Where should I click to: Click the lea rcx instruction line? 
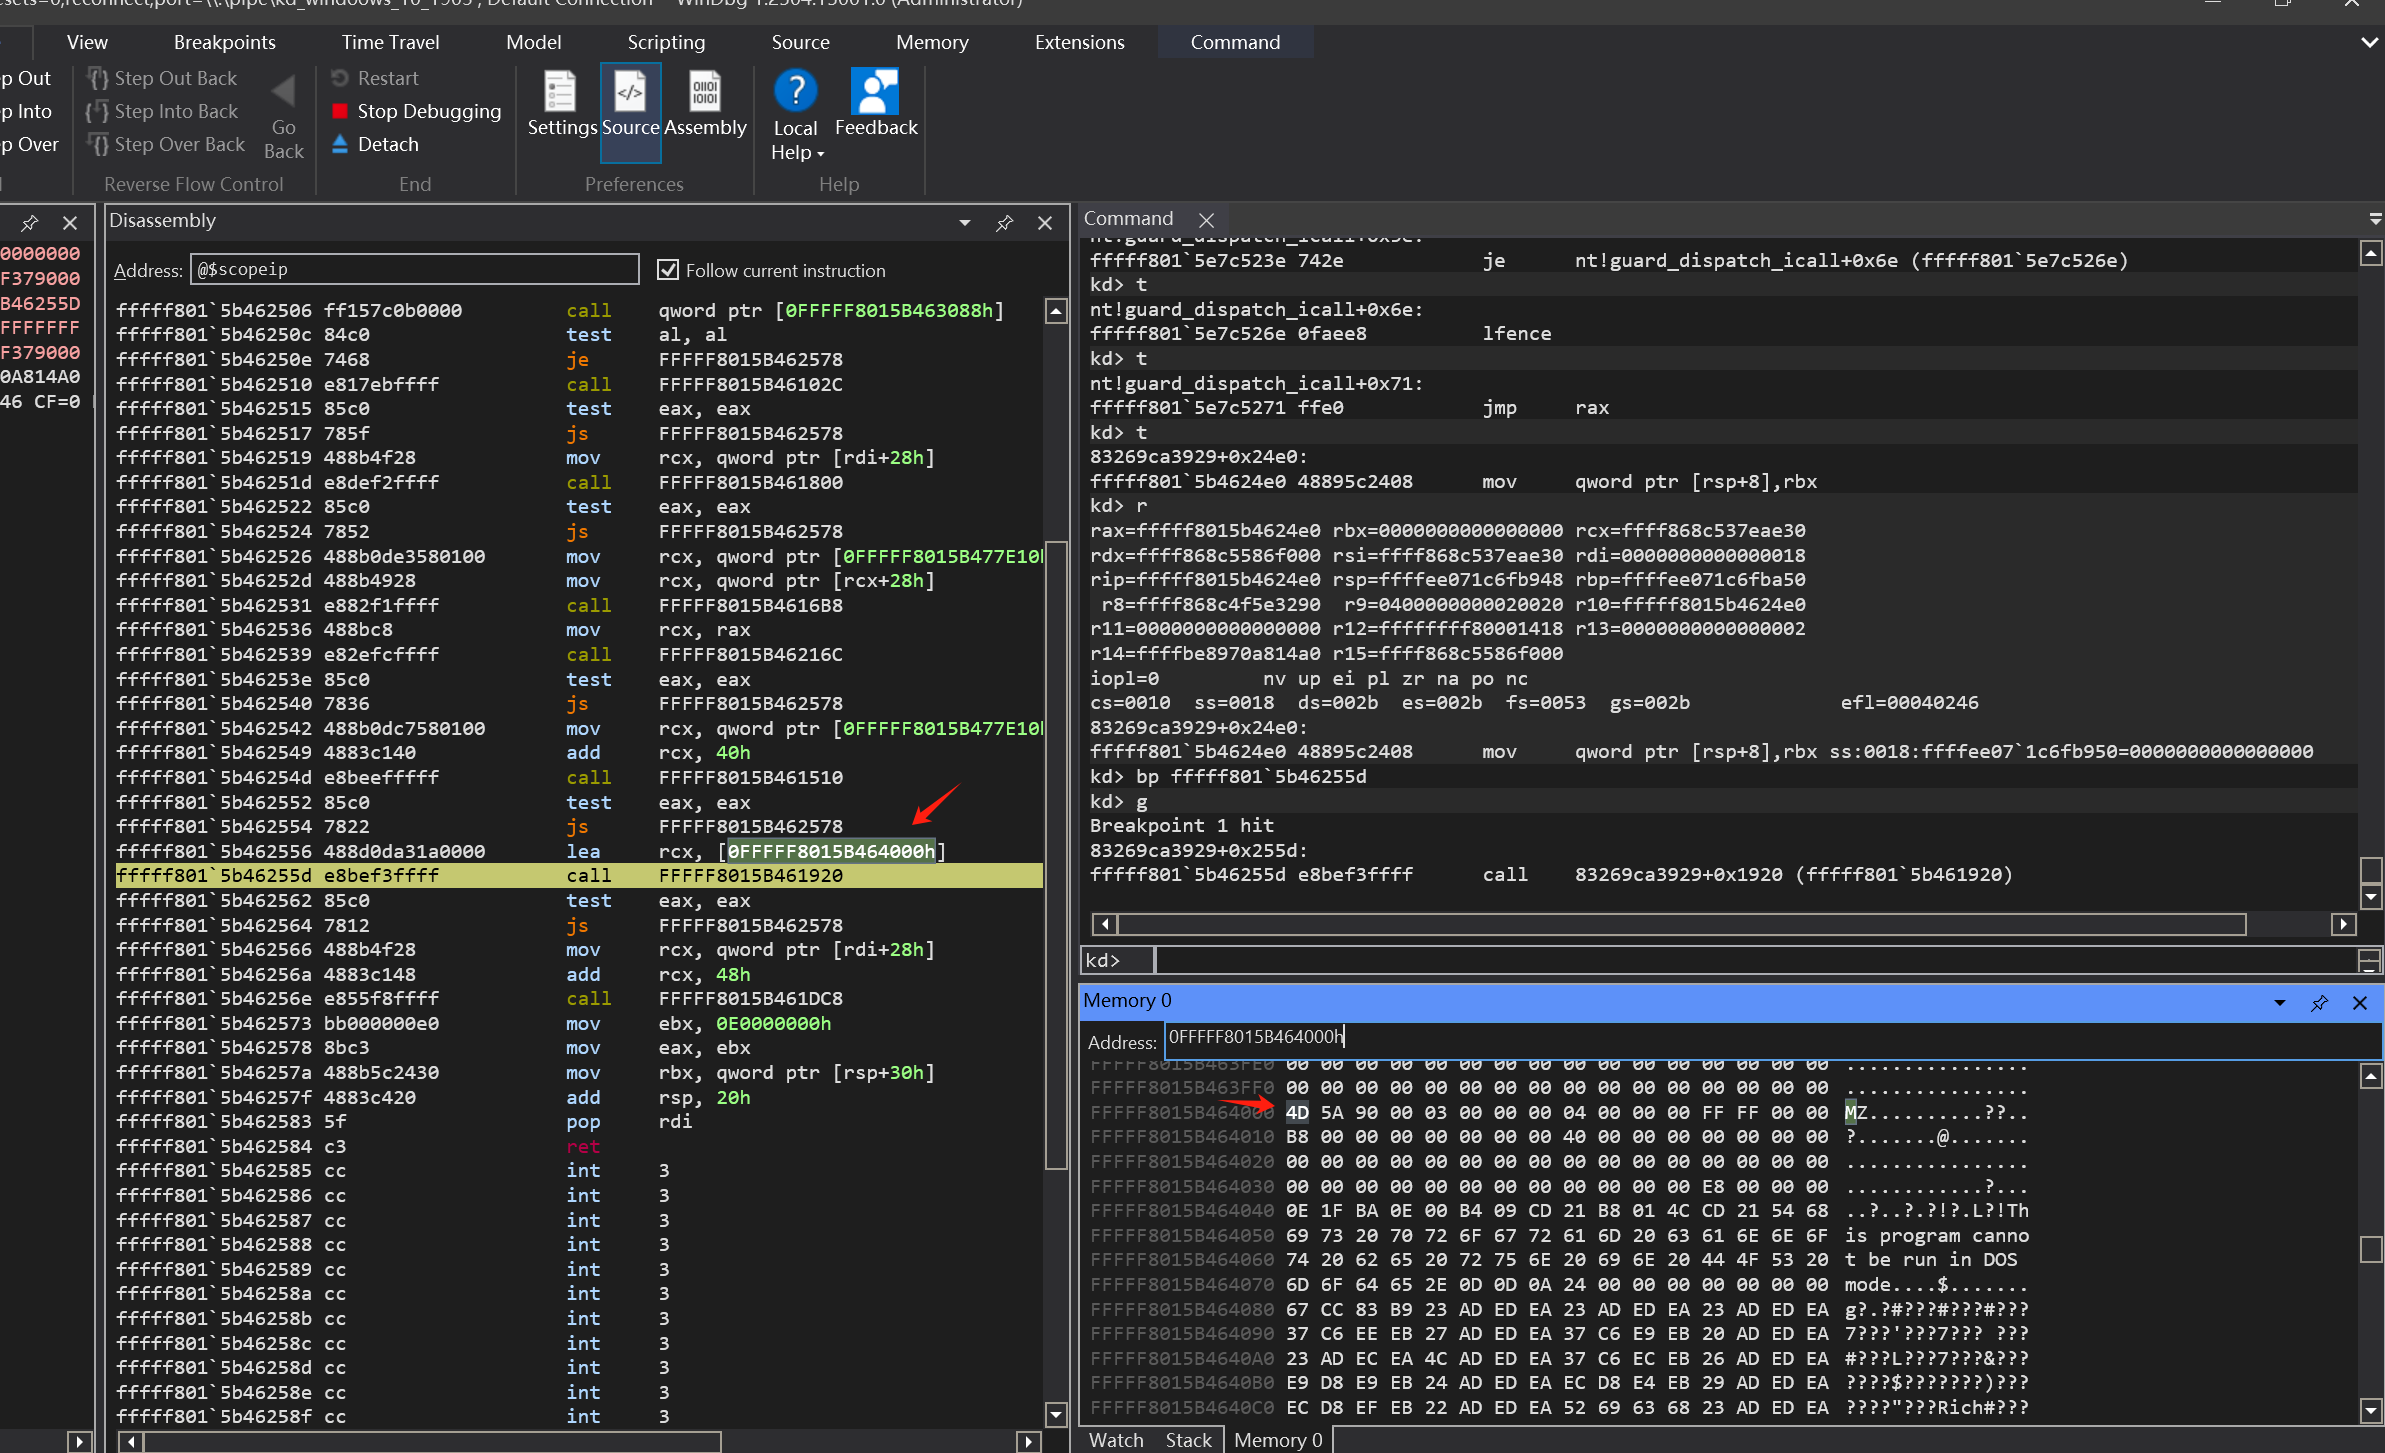(579, 851)
